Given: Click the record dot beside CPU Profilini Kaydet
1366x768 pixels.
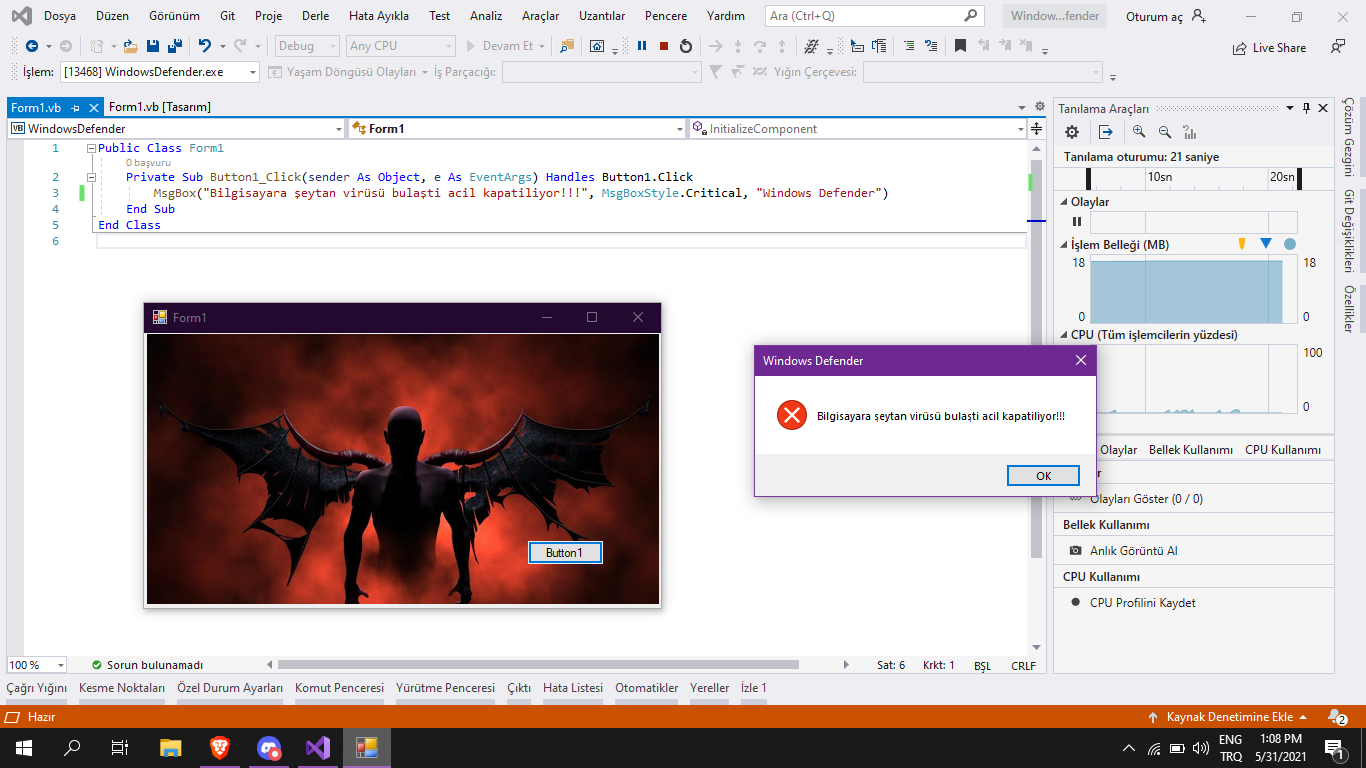Looking at the screenshot, I should click(x=1076, y=602).
